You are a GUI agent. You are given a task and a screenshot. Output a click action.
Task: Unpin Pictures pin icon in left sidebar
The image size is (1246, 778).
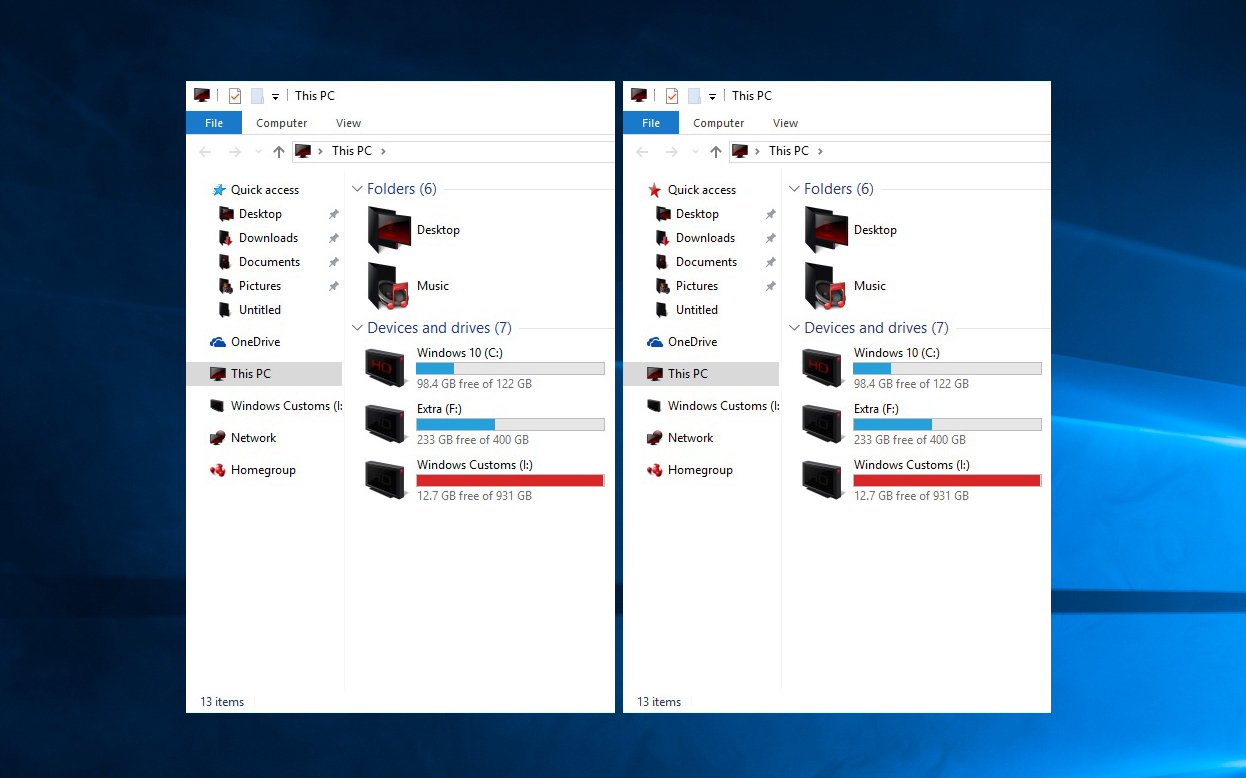pyautogui.click(x=334, y=286)
